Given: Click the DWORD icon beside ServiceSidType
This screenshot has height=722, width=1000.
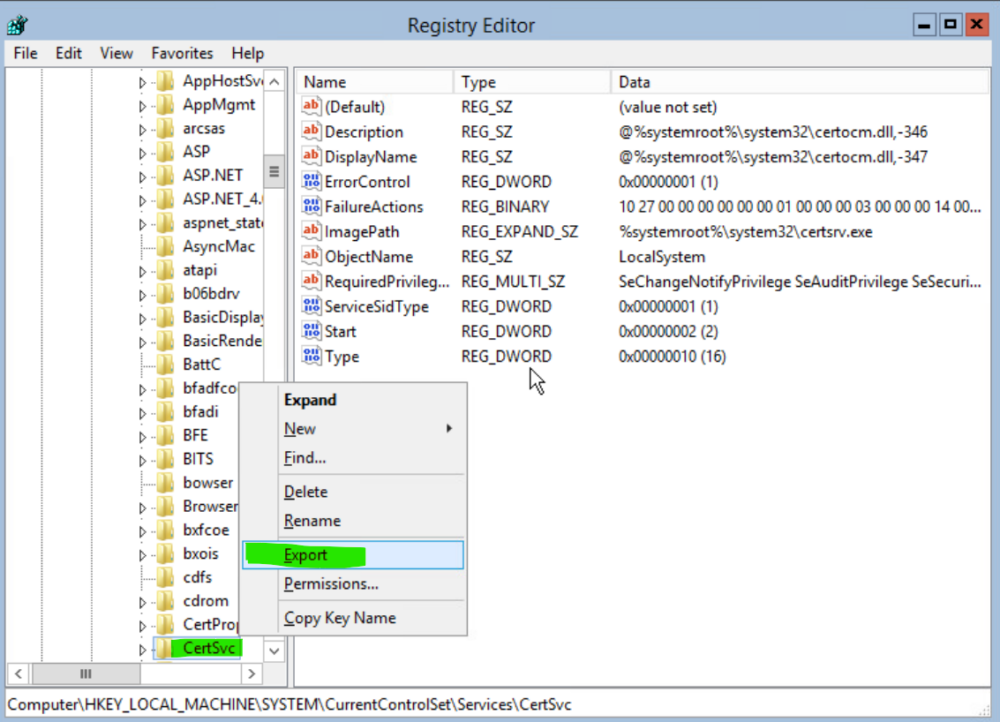Looking at the screenshot, I should click(309, 306).
